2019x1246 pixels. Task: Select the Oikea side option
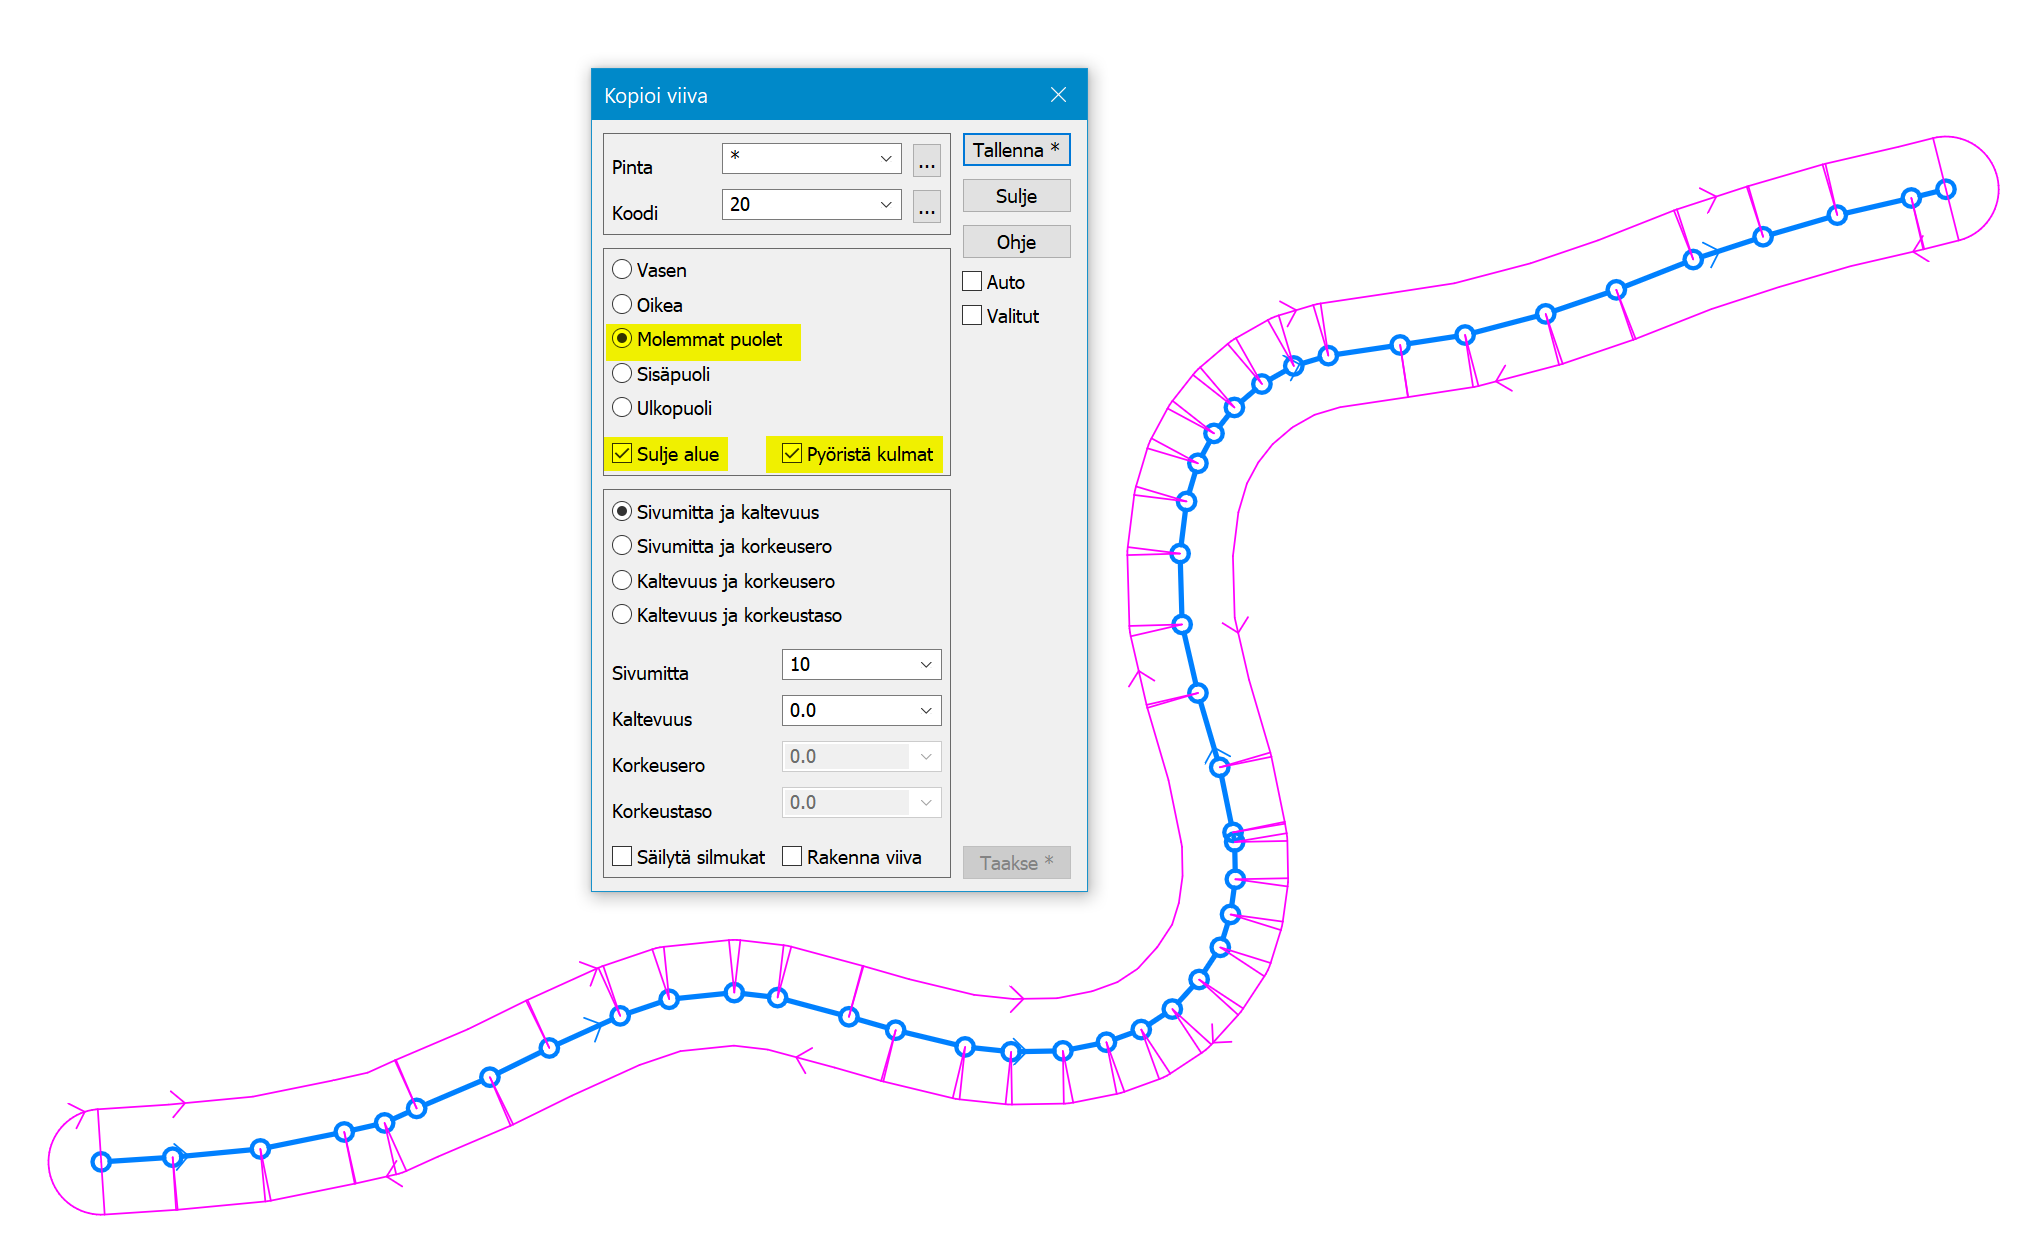click(x=622, y=305)
